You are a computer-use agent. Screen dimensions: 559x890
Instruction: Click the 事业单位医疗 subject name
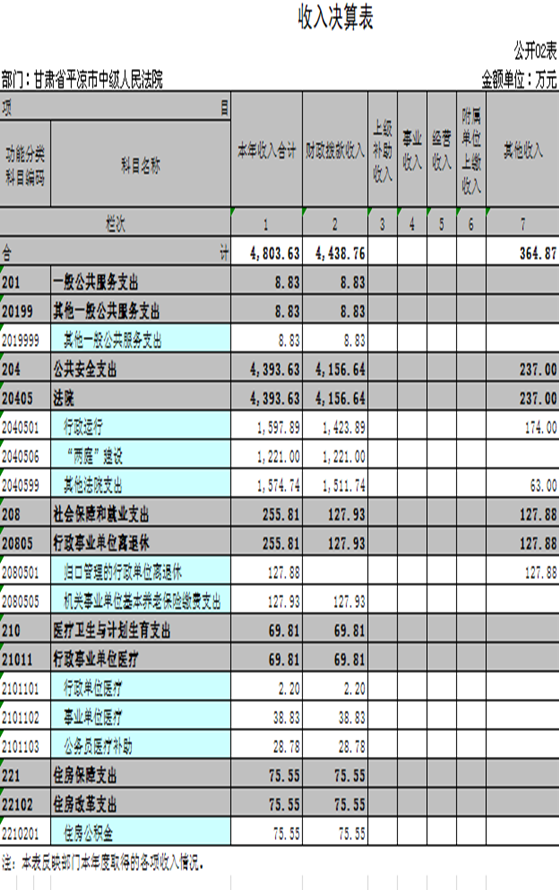pos(93,717)
